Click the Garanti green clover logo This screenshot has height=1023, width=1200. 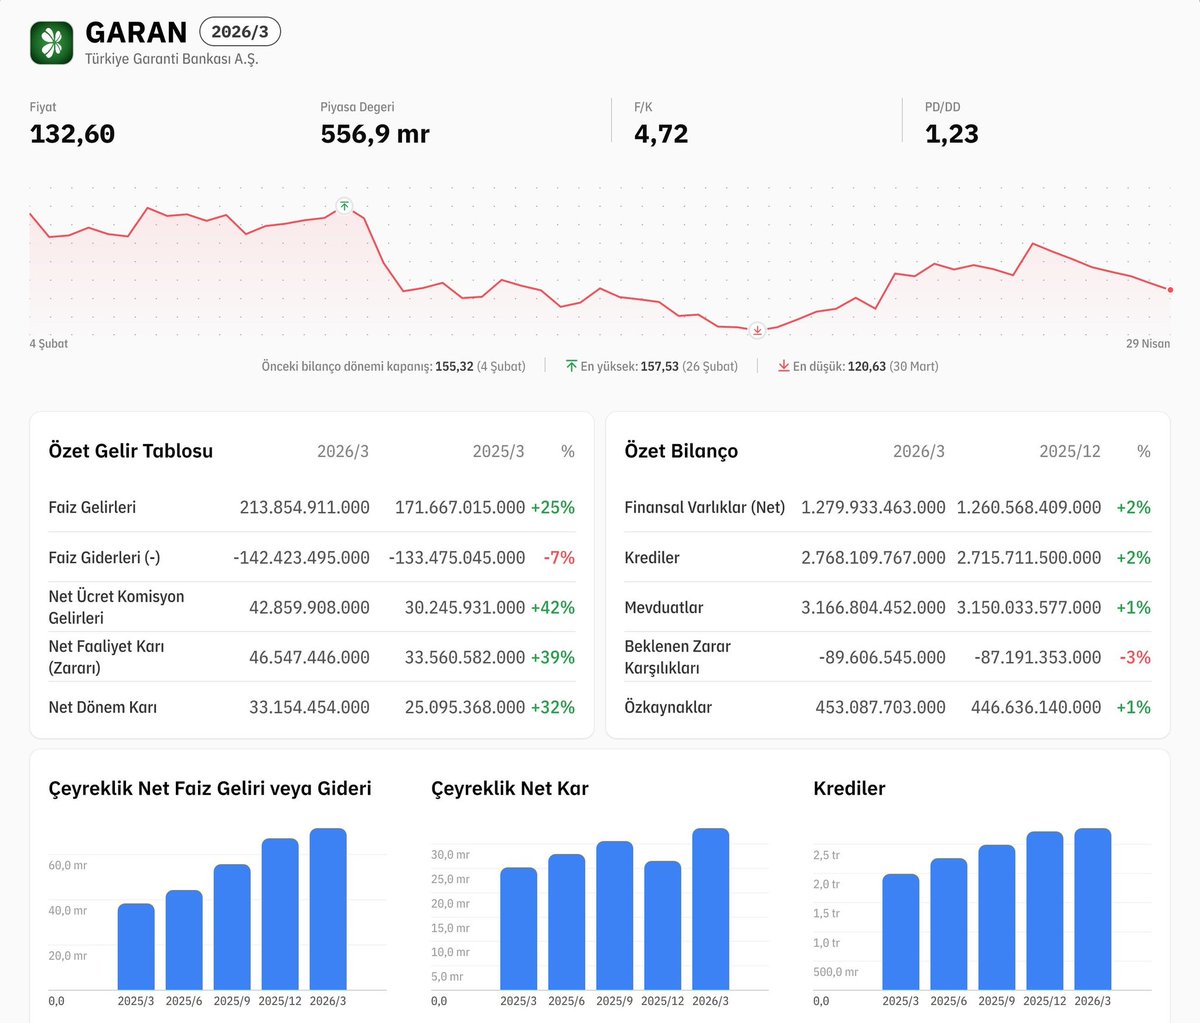tap(52, 43)
